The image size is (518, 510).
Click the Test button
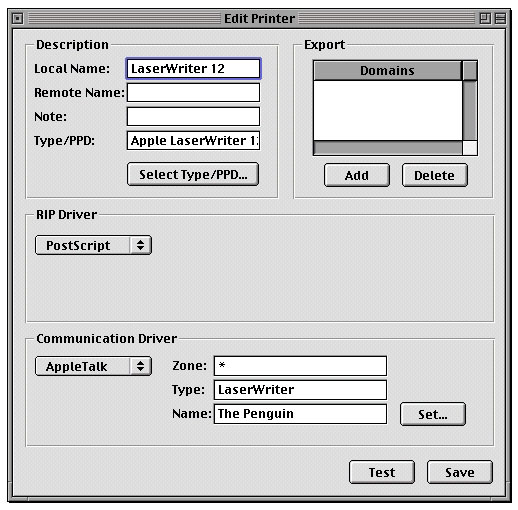382,472
